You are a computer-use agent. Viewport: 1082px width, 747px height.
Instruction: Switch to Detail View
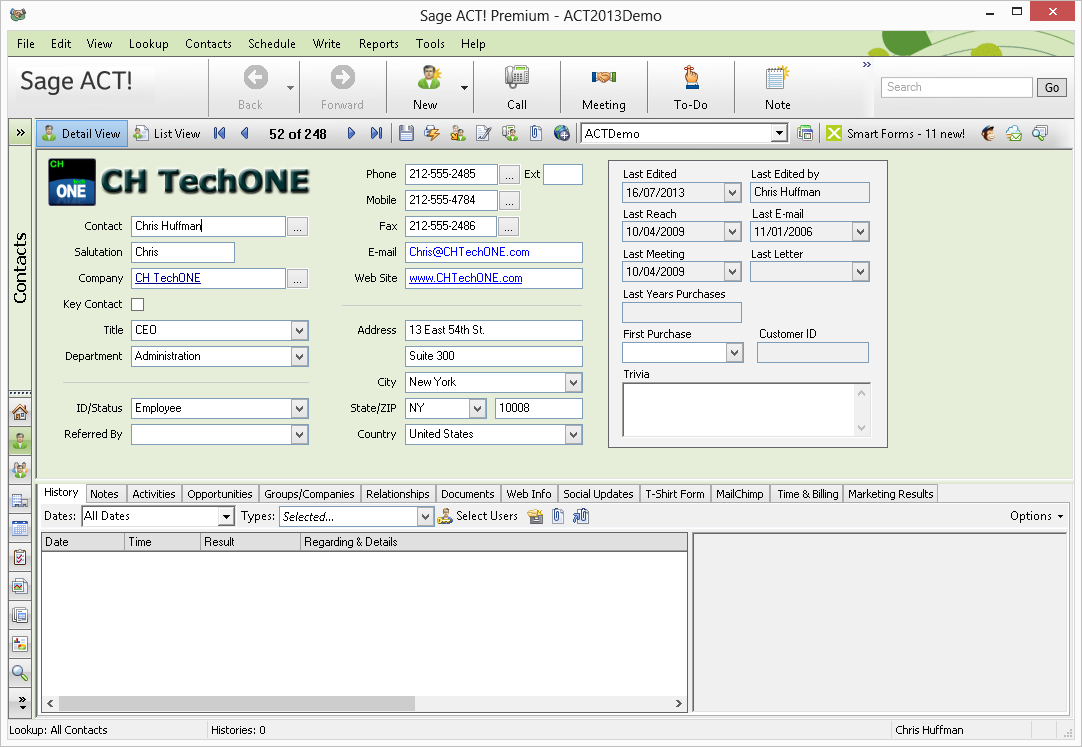tap(82, 133)
